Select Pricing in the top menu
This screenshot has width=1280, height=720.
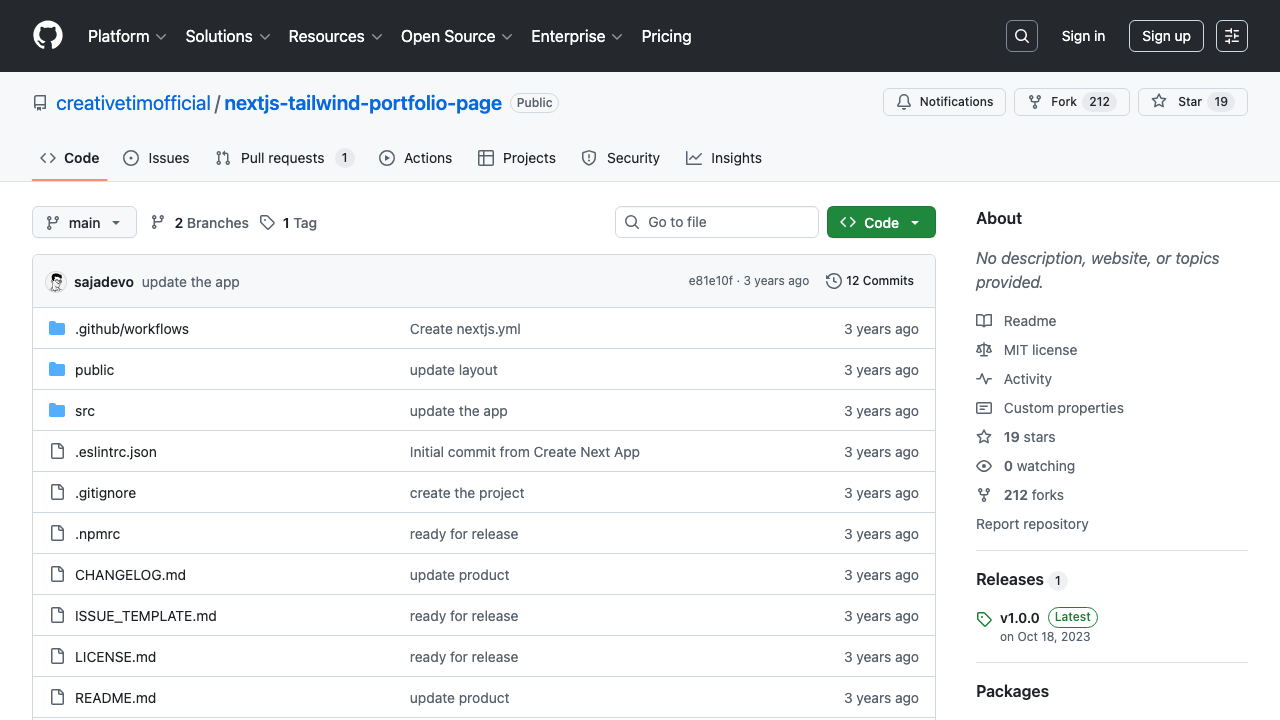coord(666,36)
